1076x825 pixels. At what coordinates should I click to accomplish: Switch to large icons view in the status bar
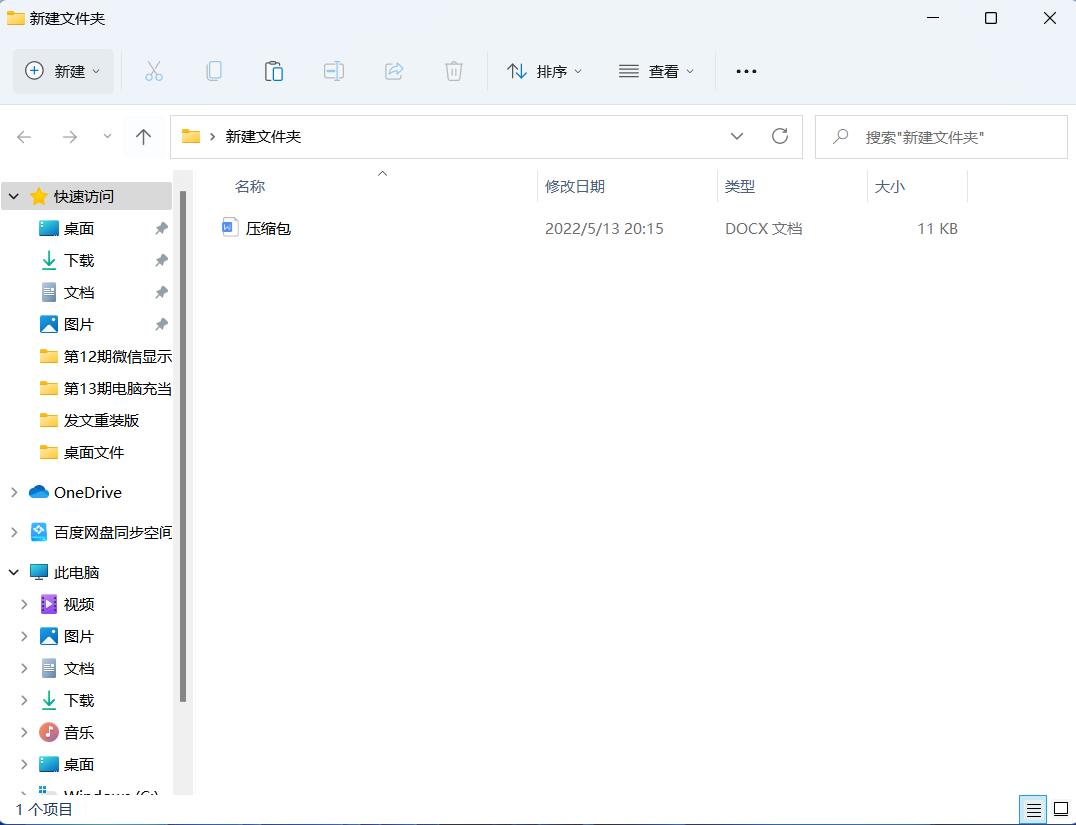(1062, 809)
